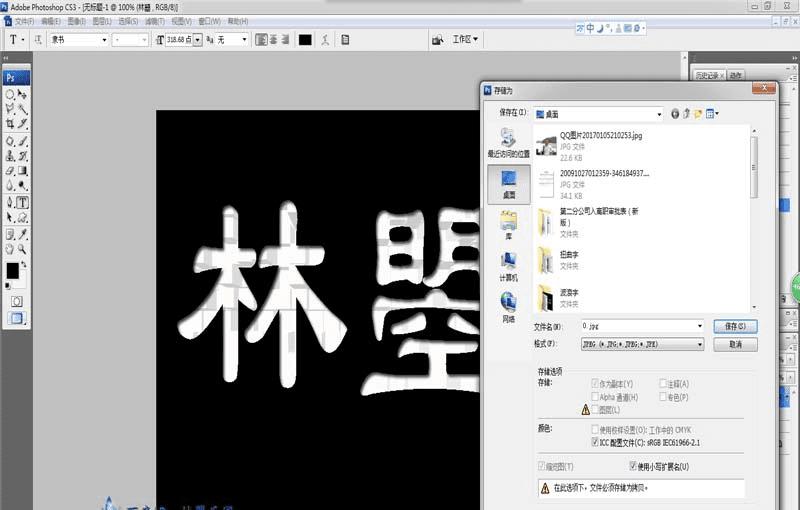
Task: Toggle text orientation in options bar
Action: 38,39
